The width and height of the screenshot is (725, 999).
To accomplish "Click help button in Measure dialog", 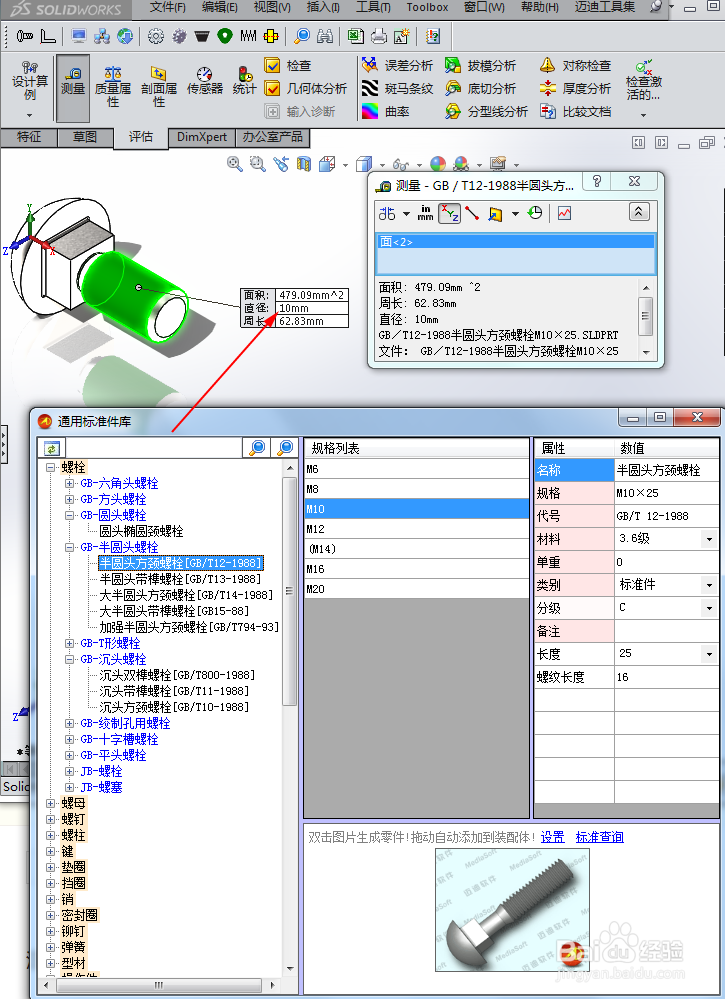I will (x=596, y=181).
